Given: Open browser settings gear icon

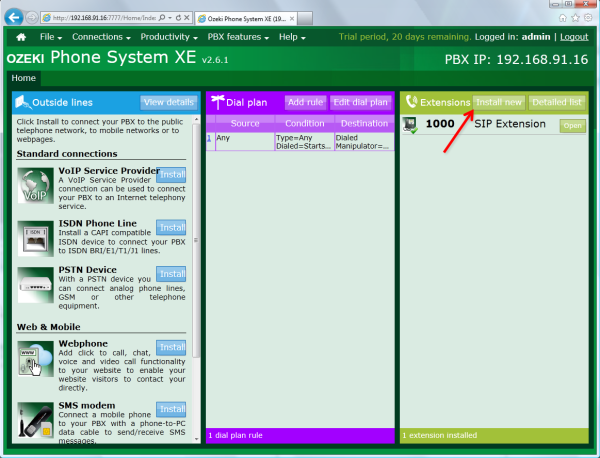Looking at the screenshot, I should [588, 18].
